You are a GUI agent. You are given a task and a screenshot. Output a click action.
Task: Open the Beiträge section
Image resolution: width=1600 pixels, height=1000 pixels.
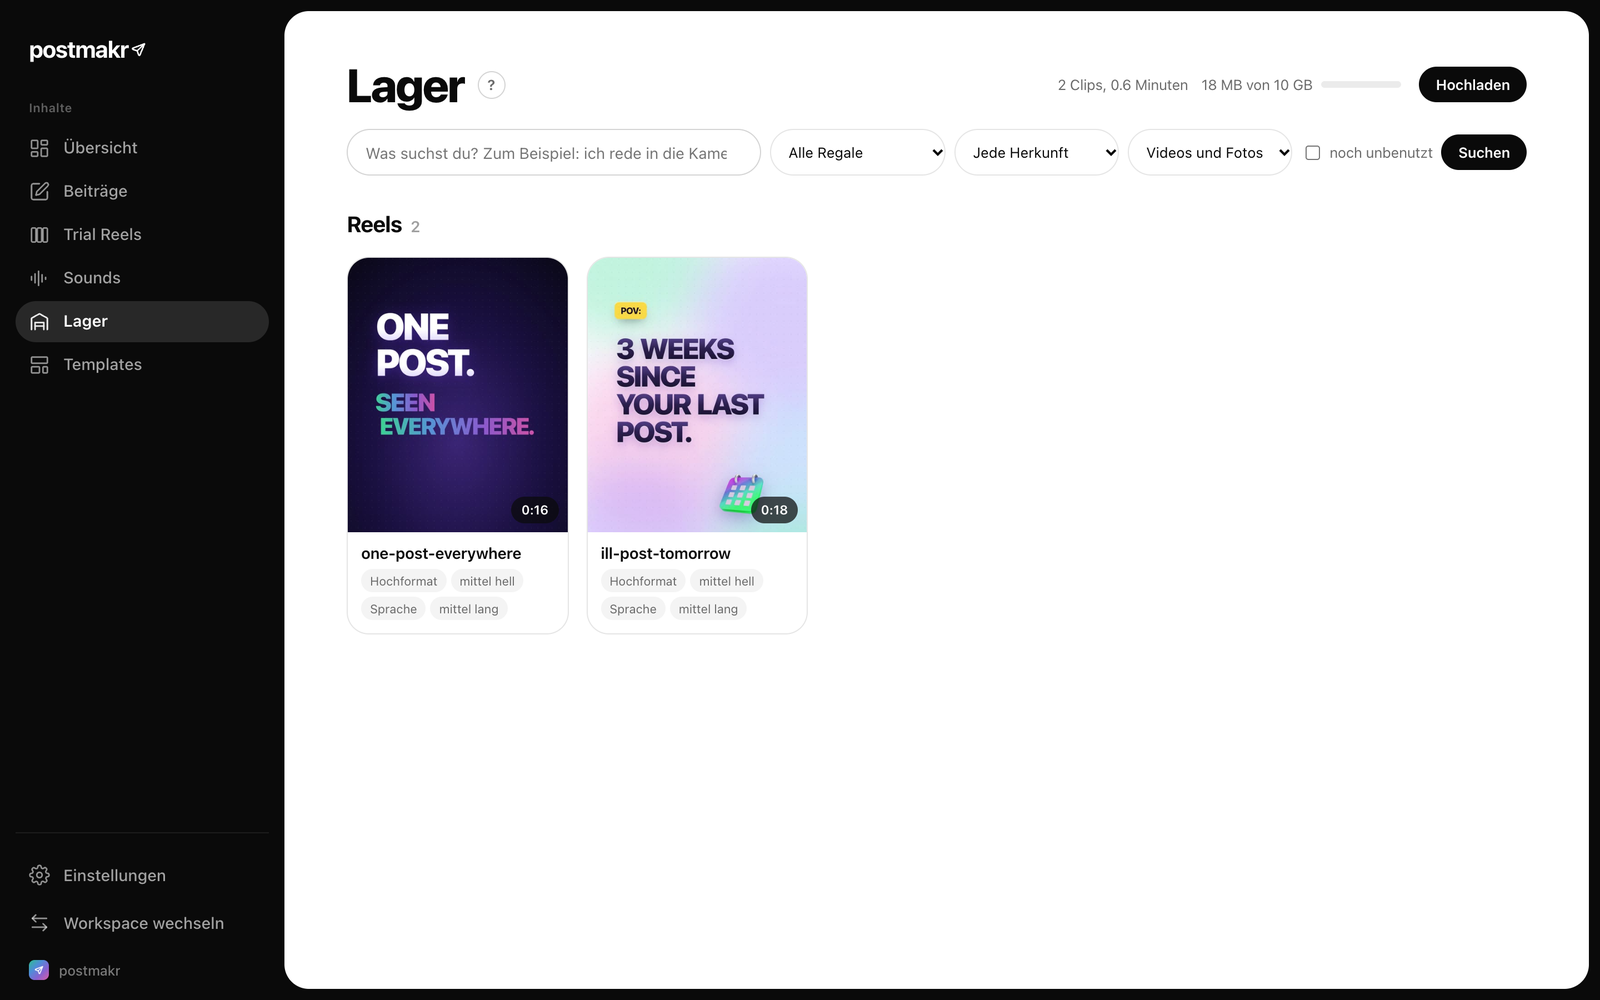point(142,191)
